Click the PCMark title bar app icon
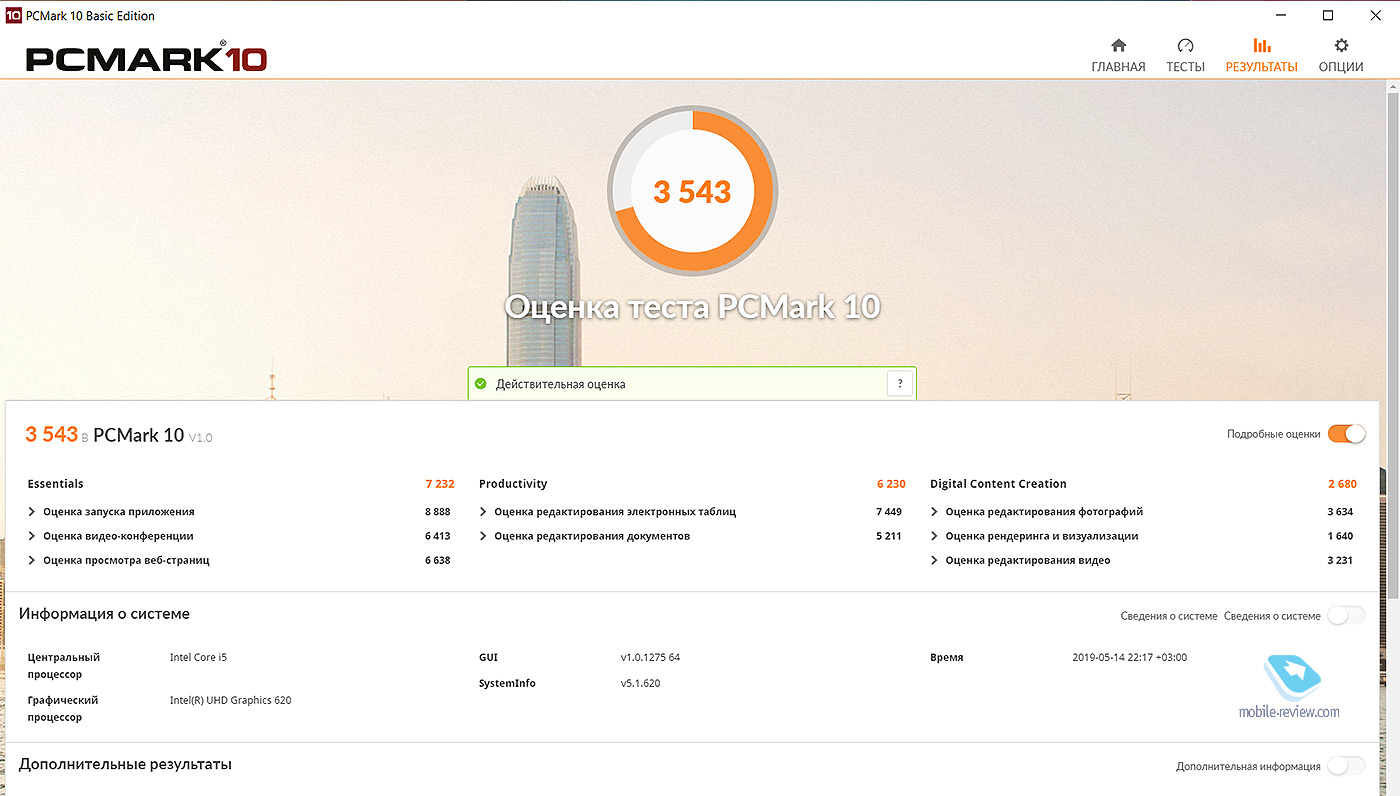Image resolution: width=1400 pixels, height=796 pixels. [13, 15]
